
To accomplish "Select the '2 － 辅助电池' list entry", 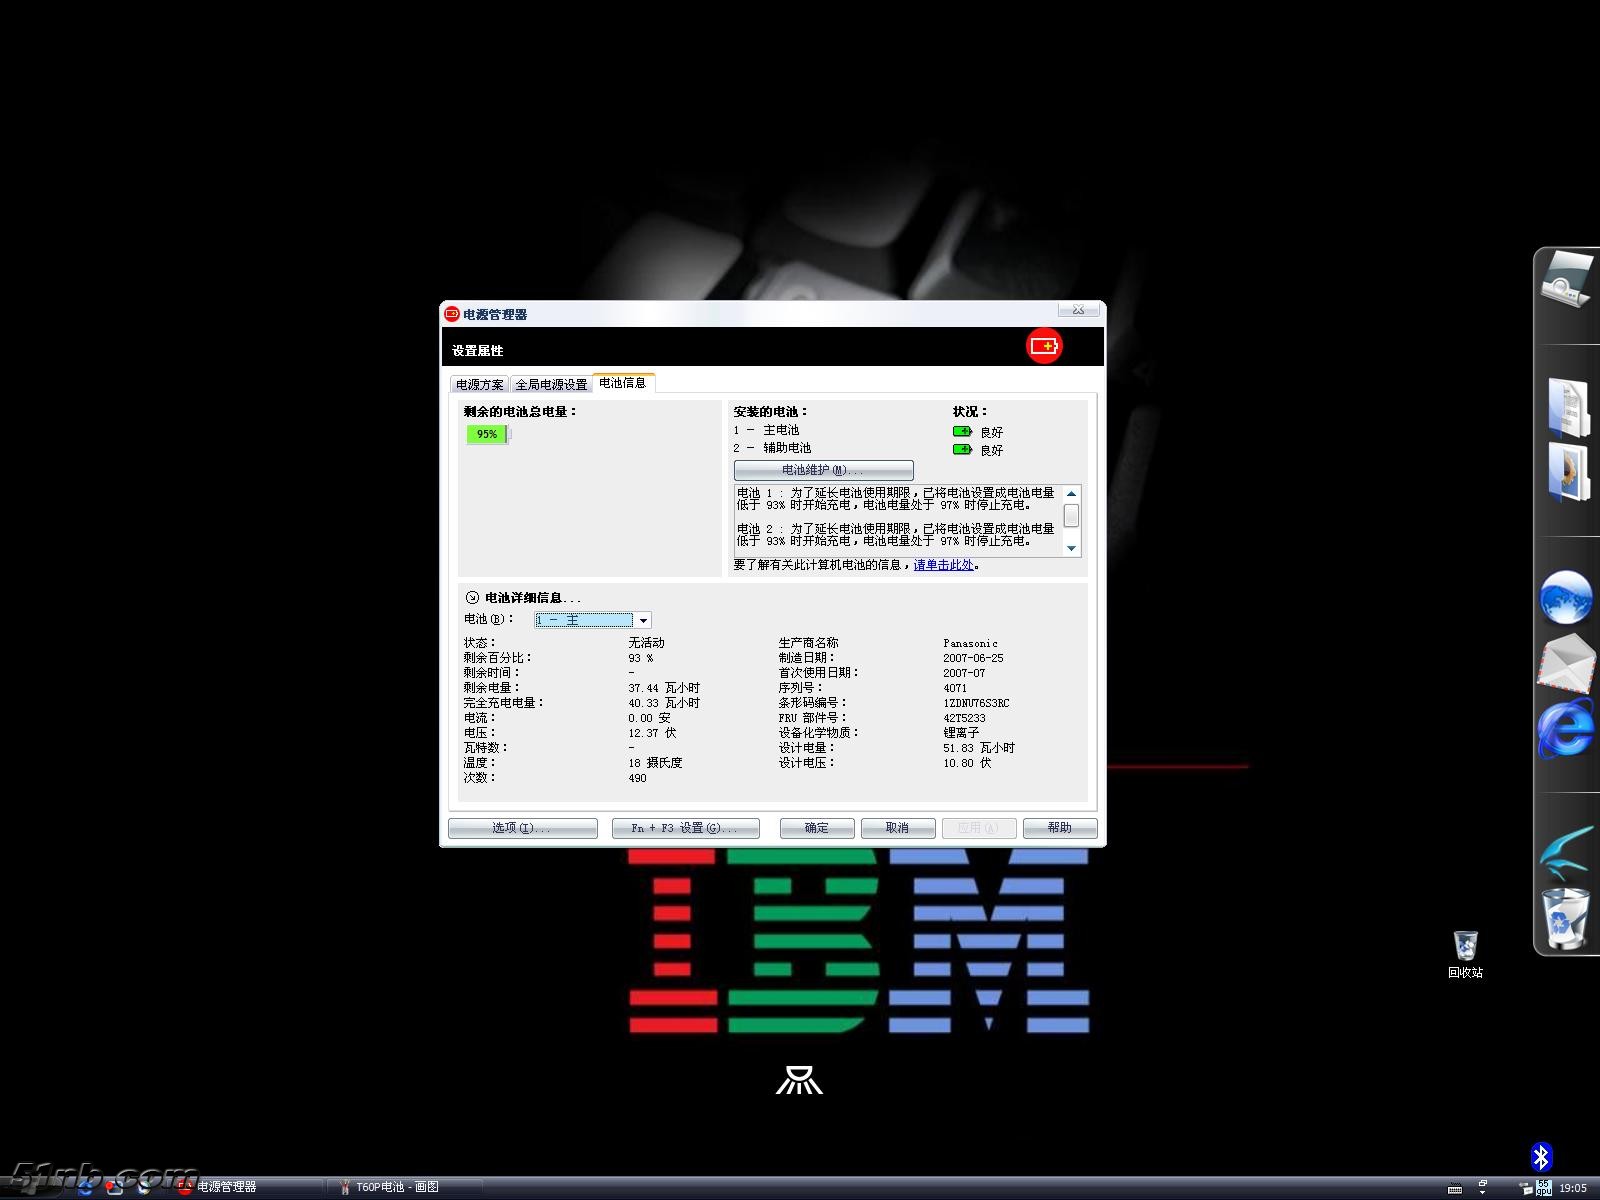I will tap(772, 448).
